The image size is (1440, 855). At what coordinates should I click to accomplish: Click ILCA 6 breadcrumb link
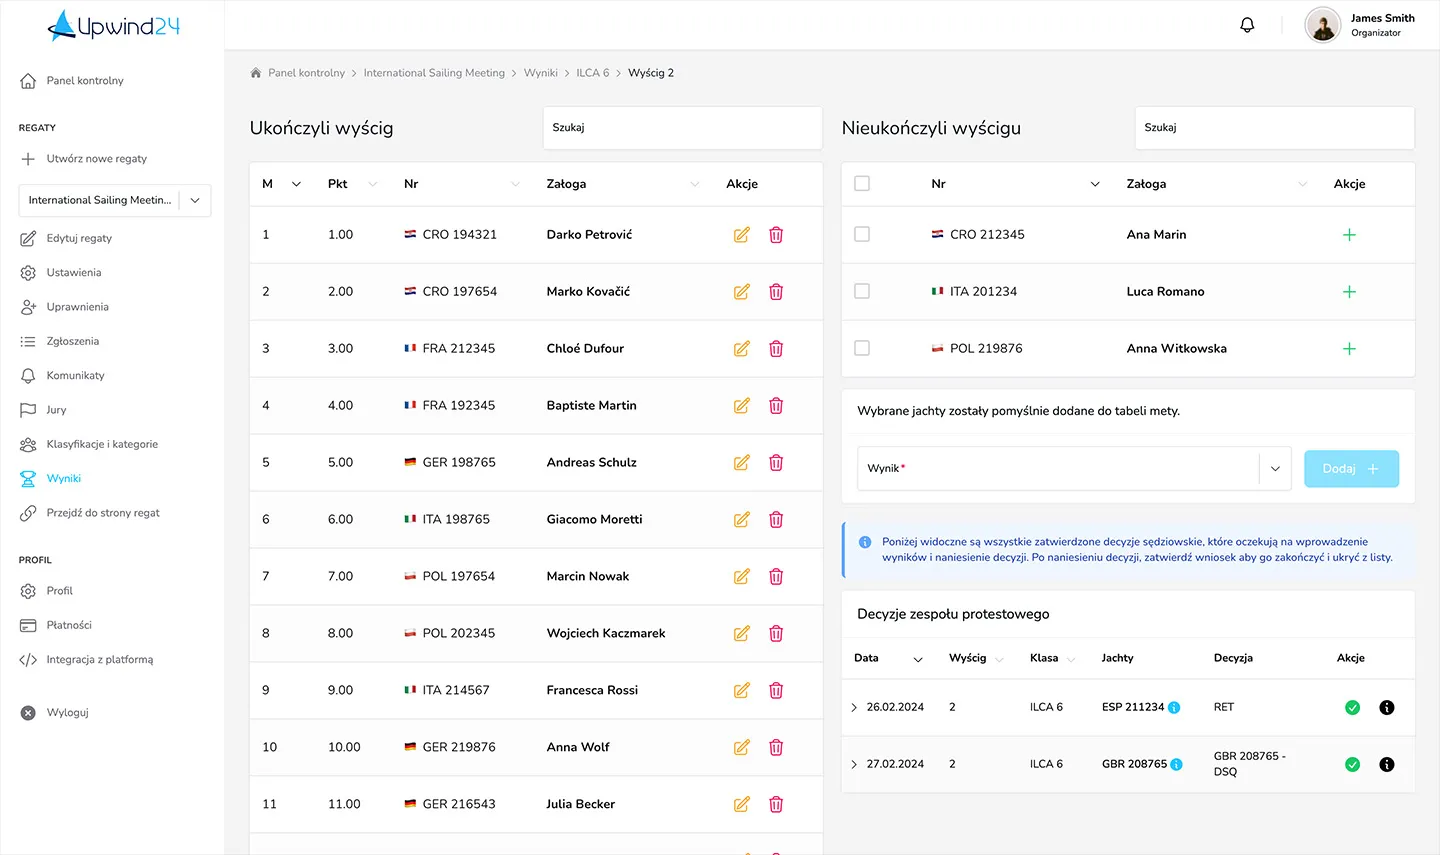pyautogui.click(x=593, y=73)
